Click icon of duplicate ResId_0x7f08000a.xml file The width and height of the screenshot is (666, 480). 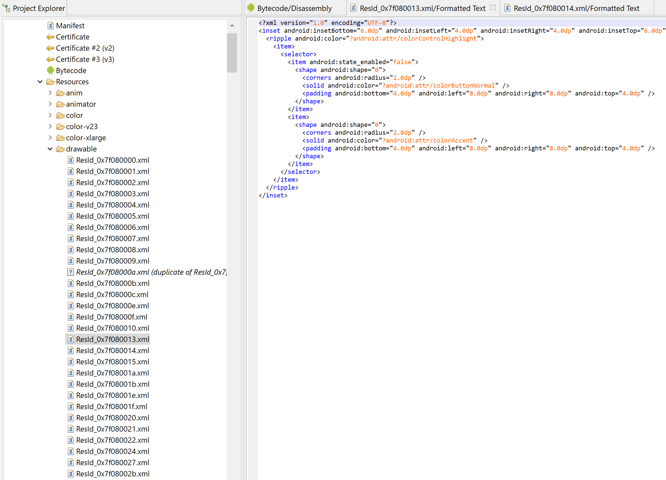70,272
